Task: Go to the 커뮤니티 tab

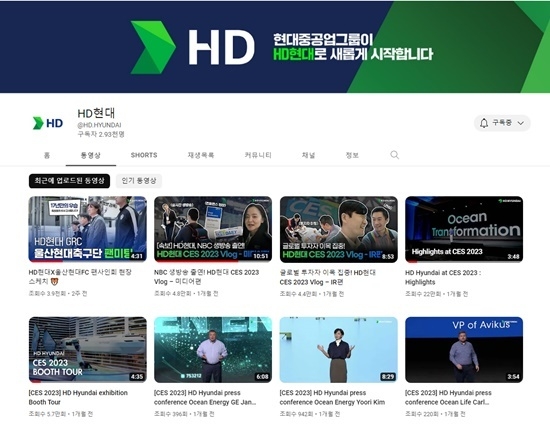Action: click(x=258, y=155)
